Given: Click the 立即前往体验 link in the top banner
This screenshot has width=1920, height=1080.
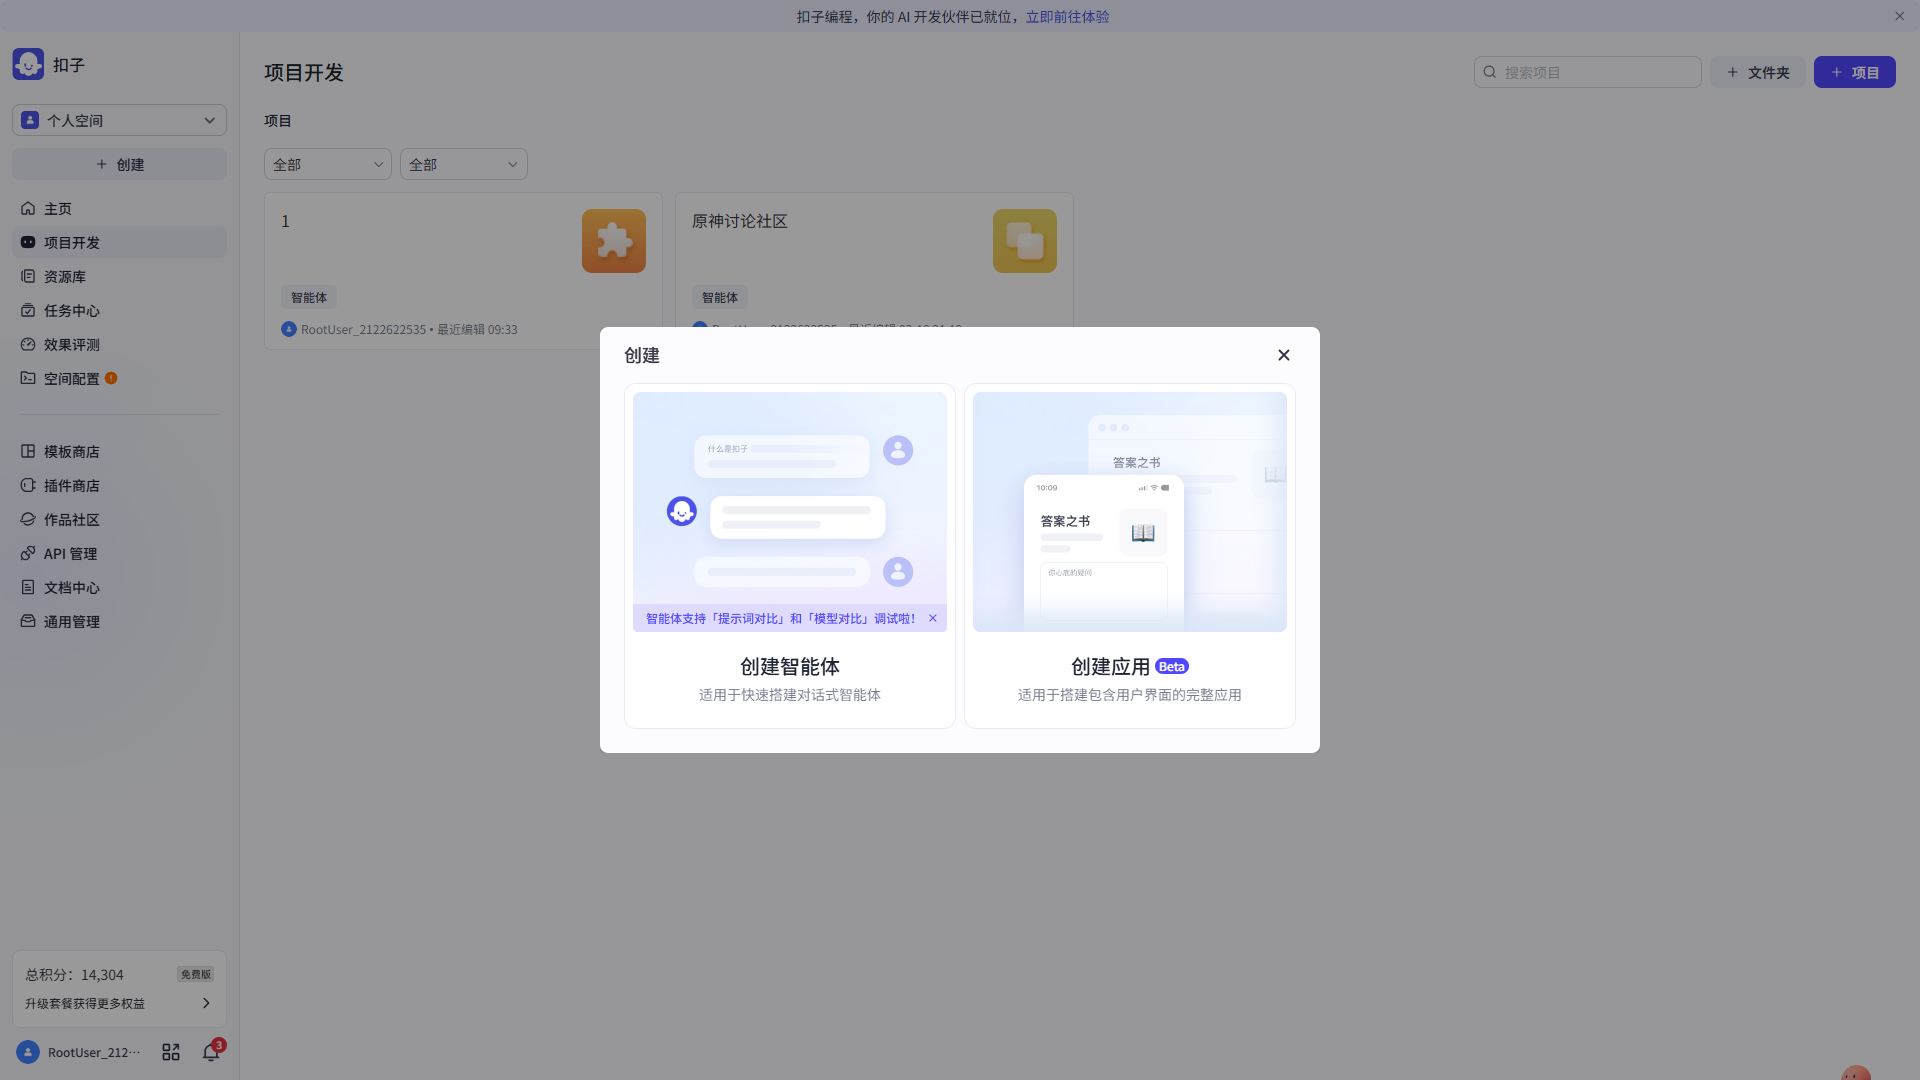Looking at the screenshot, I should point(1068,16).
